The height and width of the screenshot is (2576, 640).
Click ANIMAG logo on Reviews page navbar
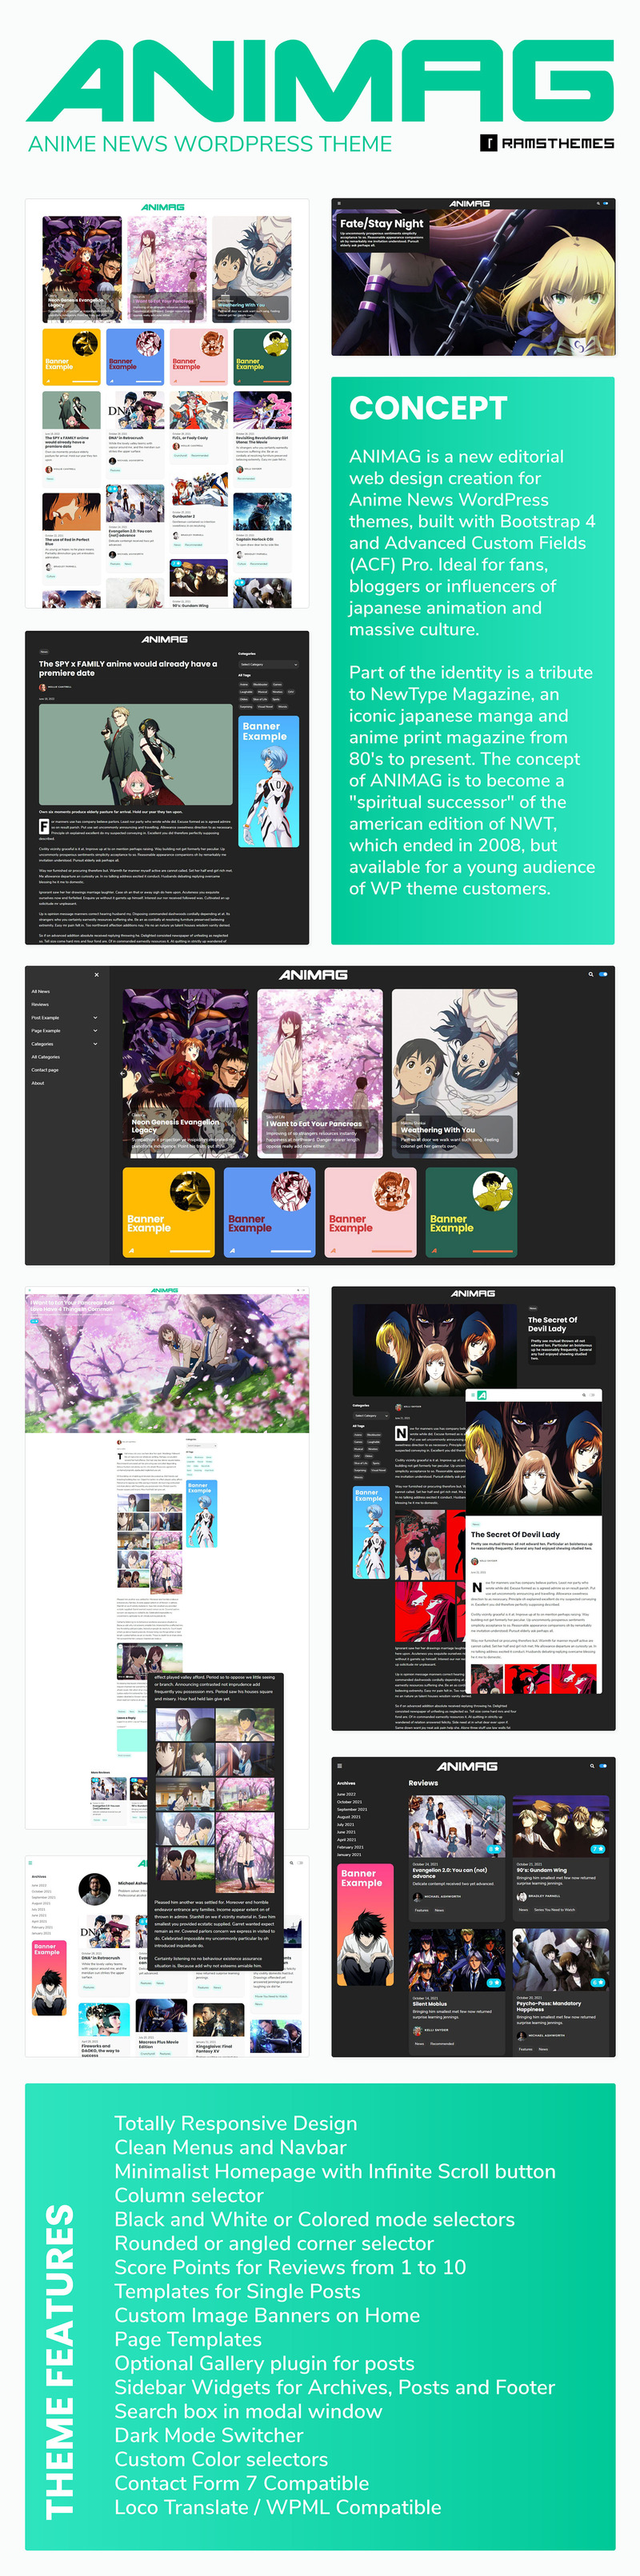point(467,1766)
